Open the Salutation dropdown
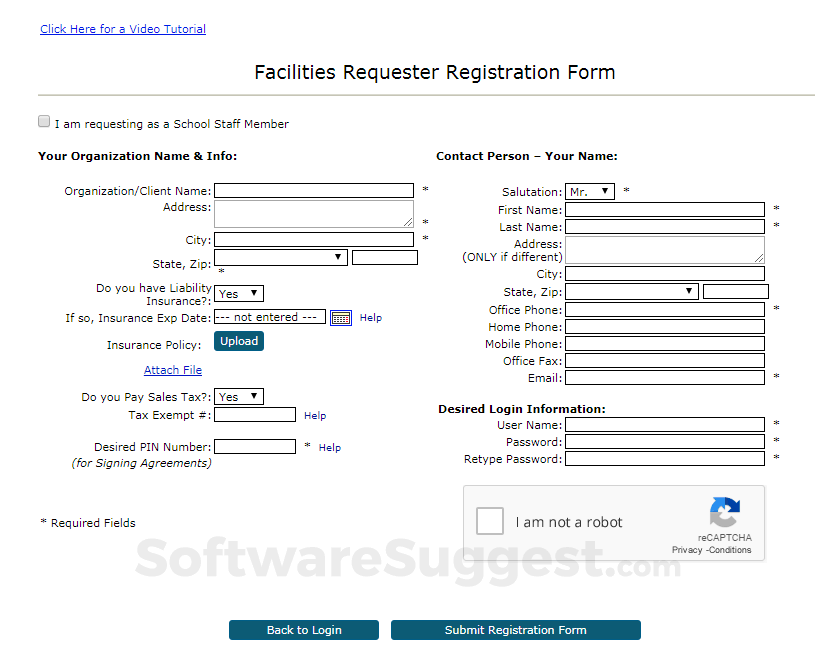 click(590, 191)
